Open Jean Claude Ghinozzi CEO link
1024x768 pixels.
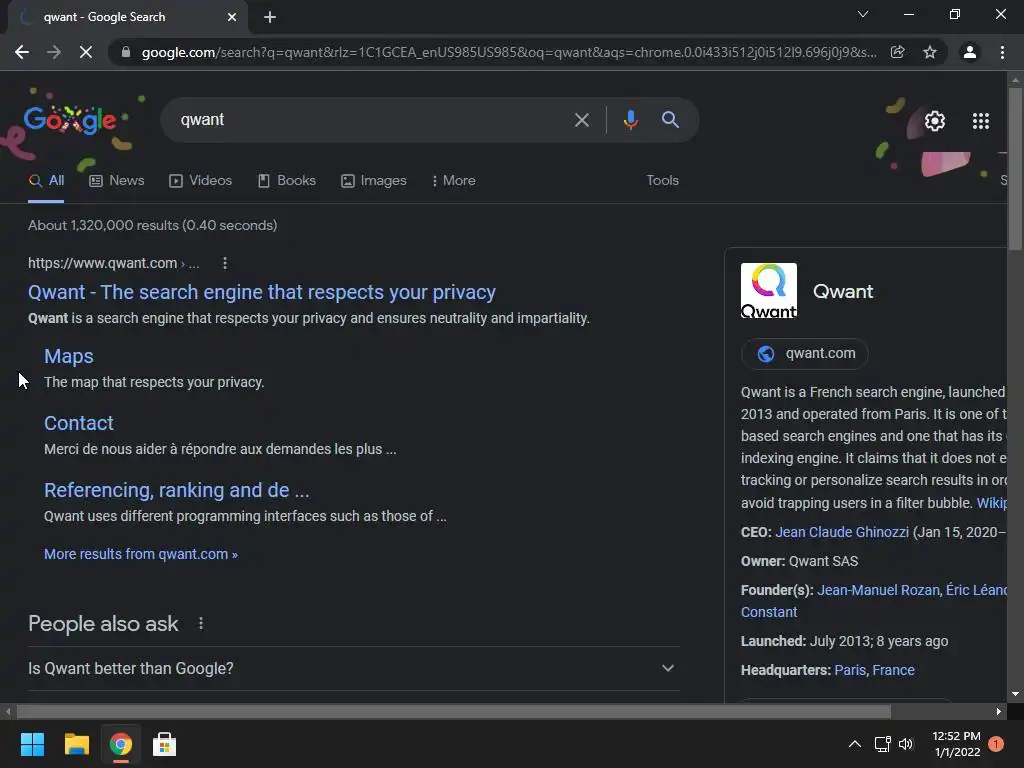[842, 532]
